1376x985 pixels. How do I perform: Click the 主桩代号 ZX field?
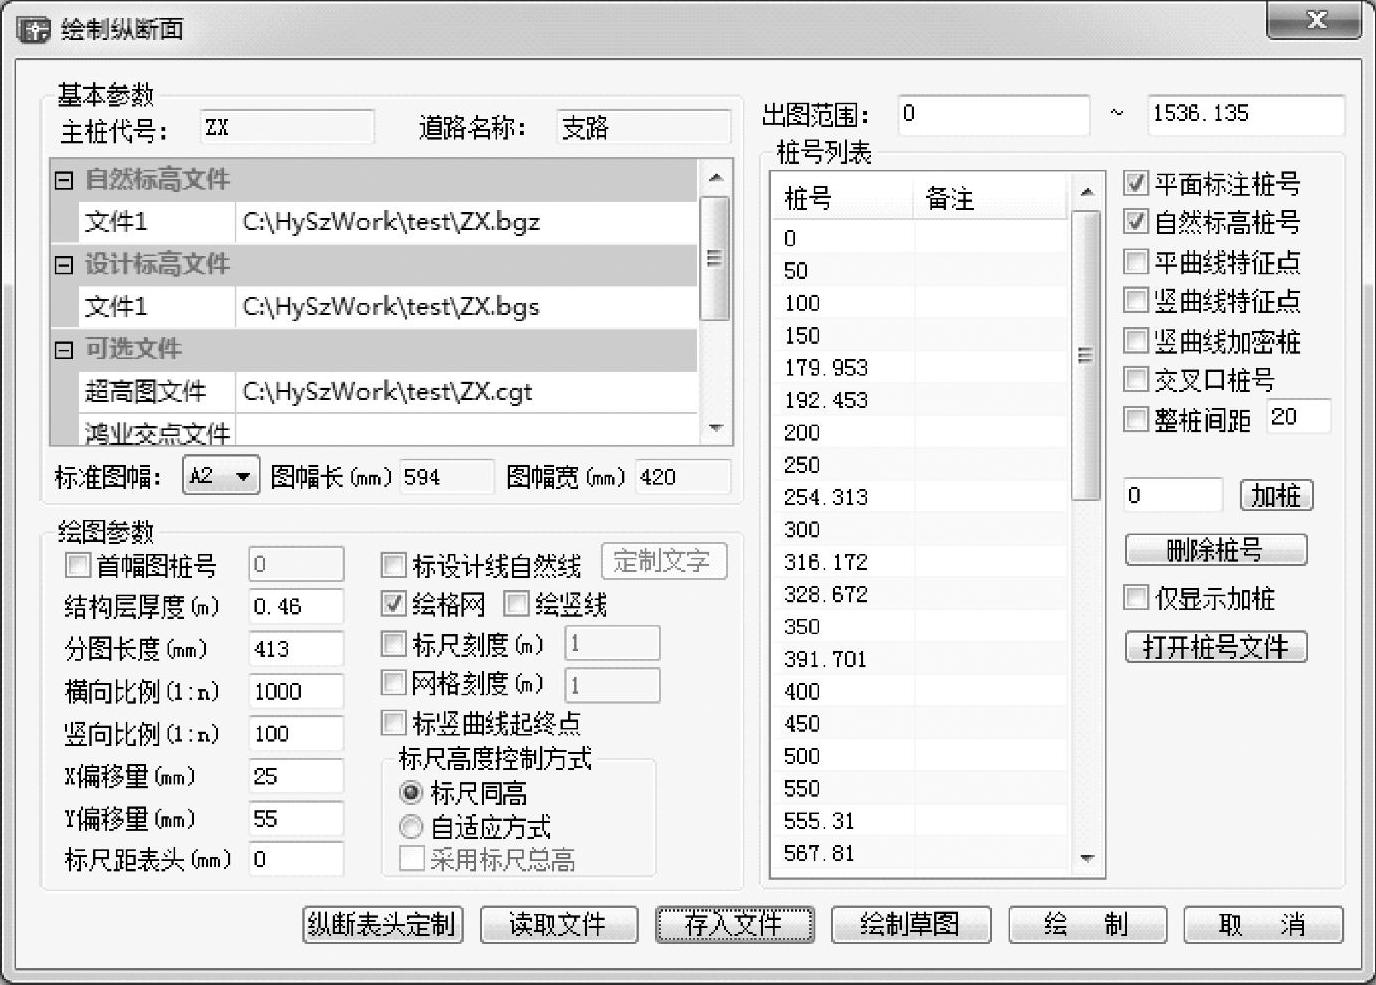coord(287,128)
